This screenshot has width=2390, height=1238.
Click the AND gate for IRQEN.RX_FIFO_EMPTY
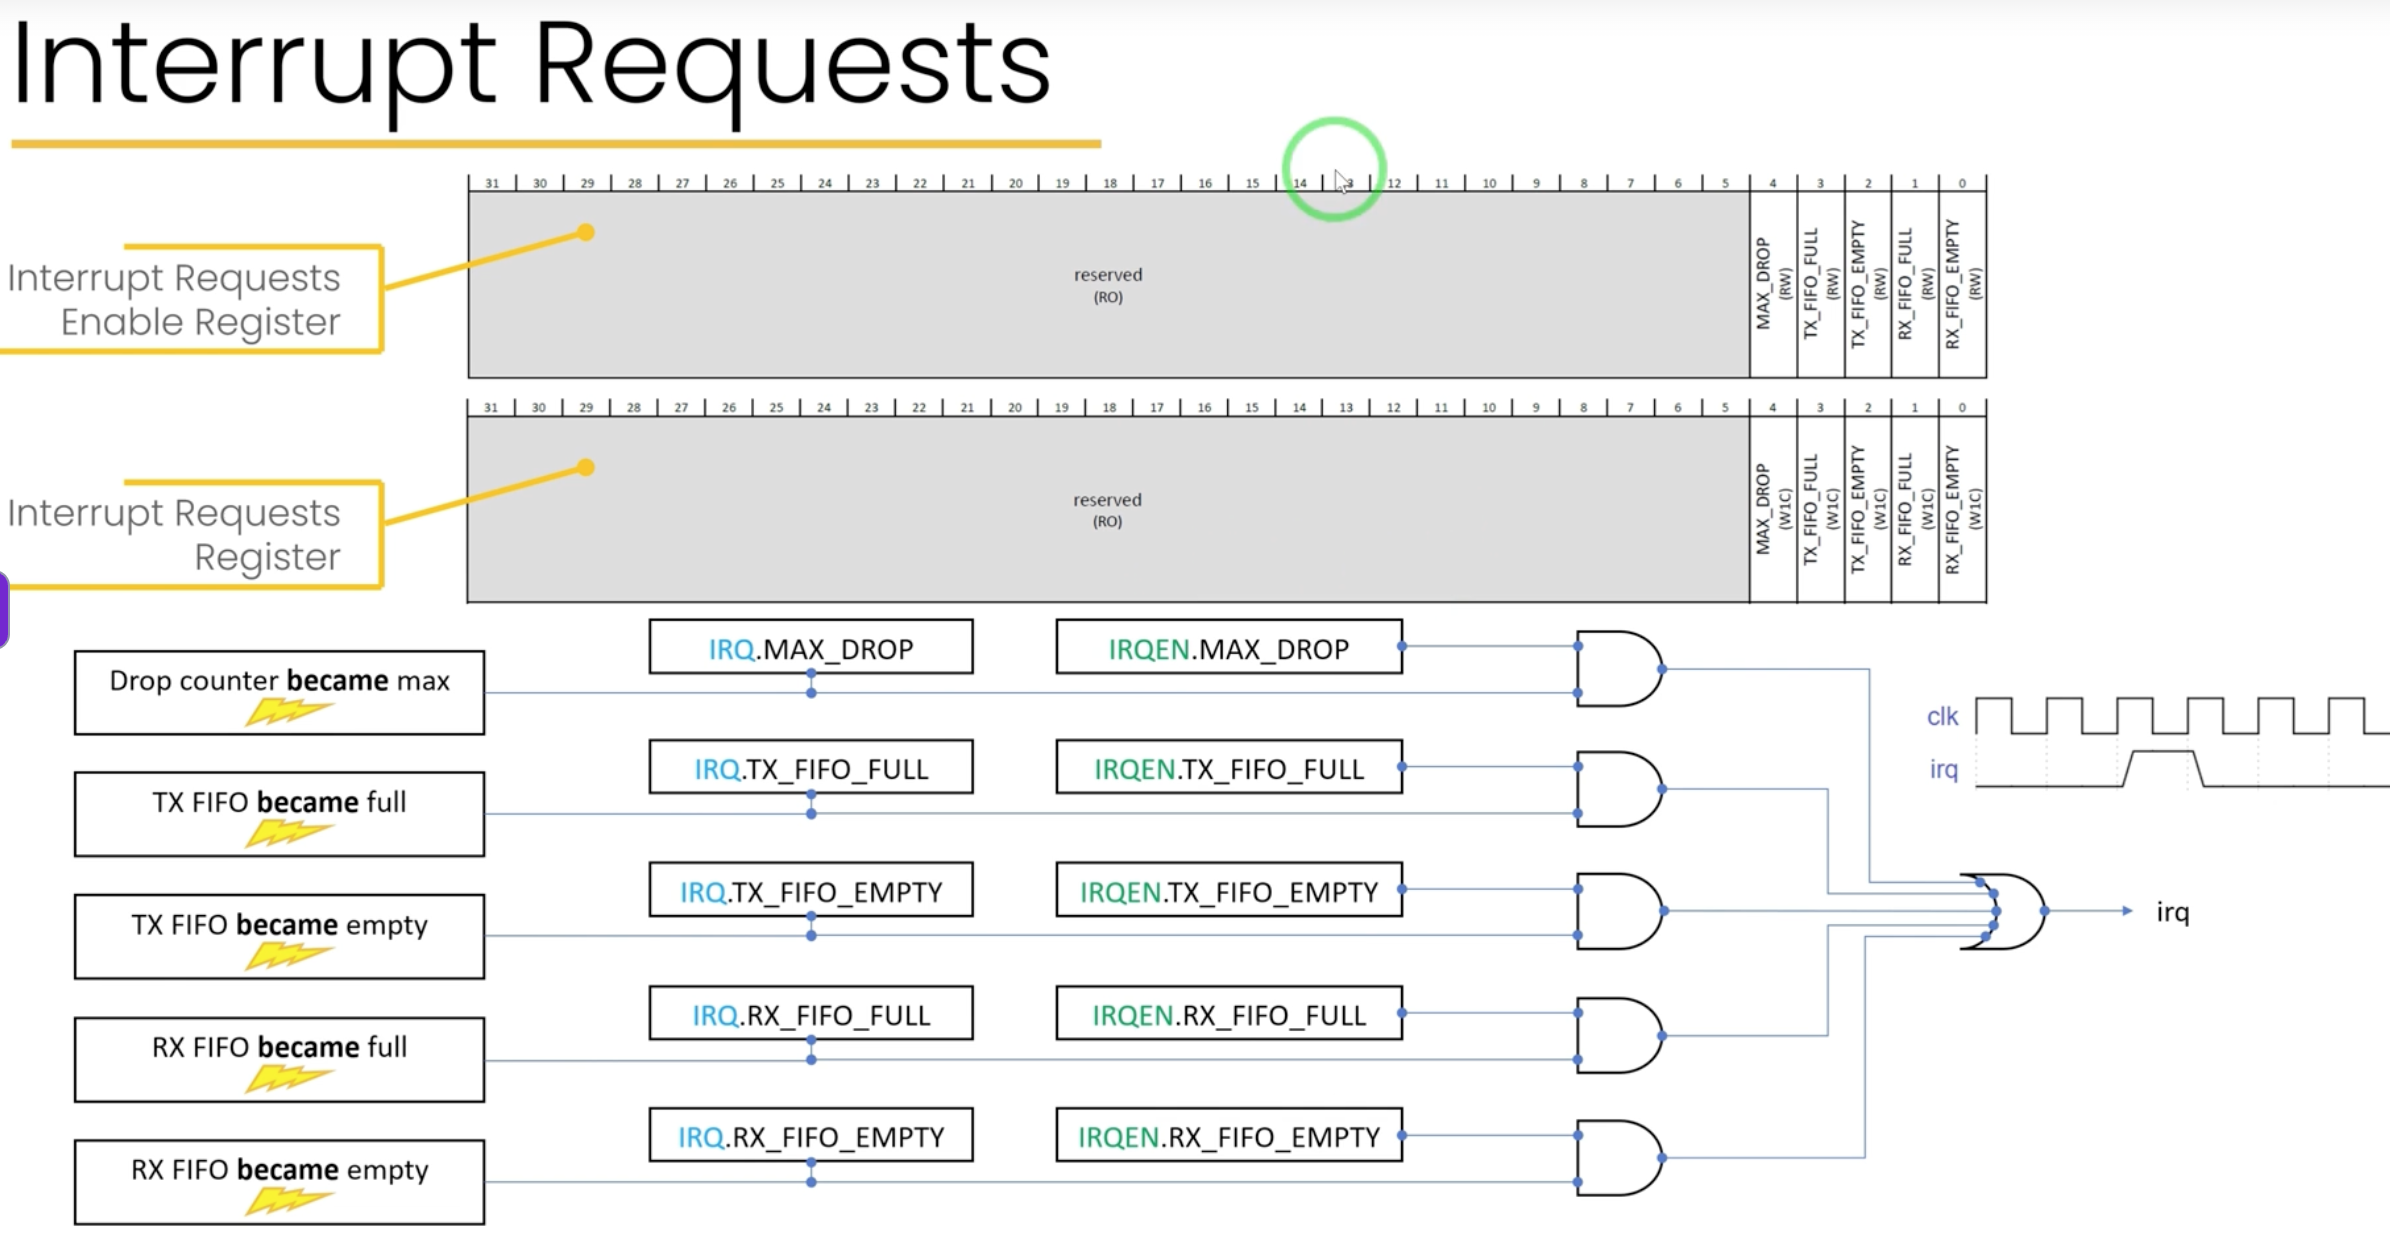[x=1618, y=1158]
